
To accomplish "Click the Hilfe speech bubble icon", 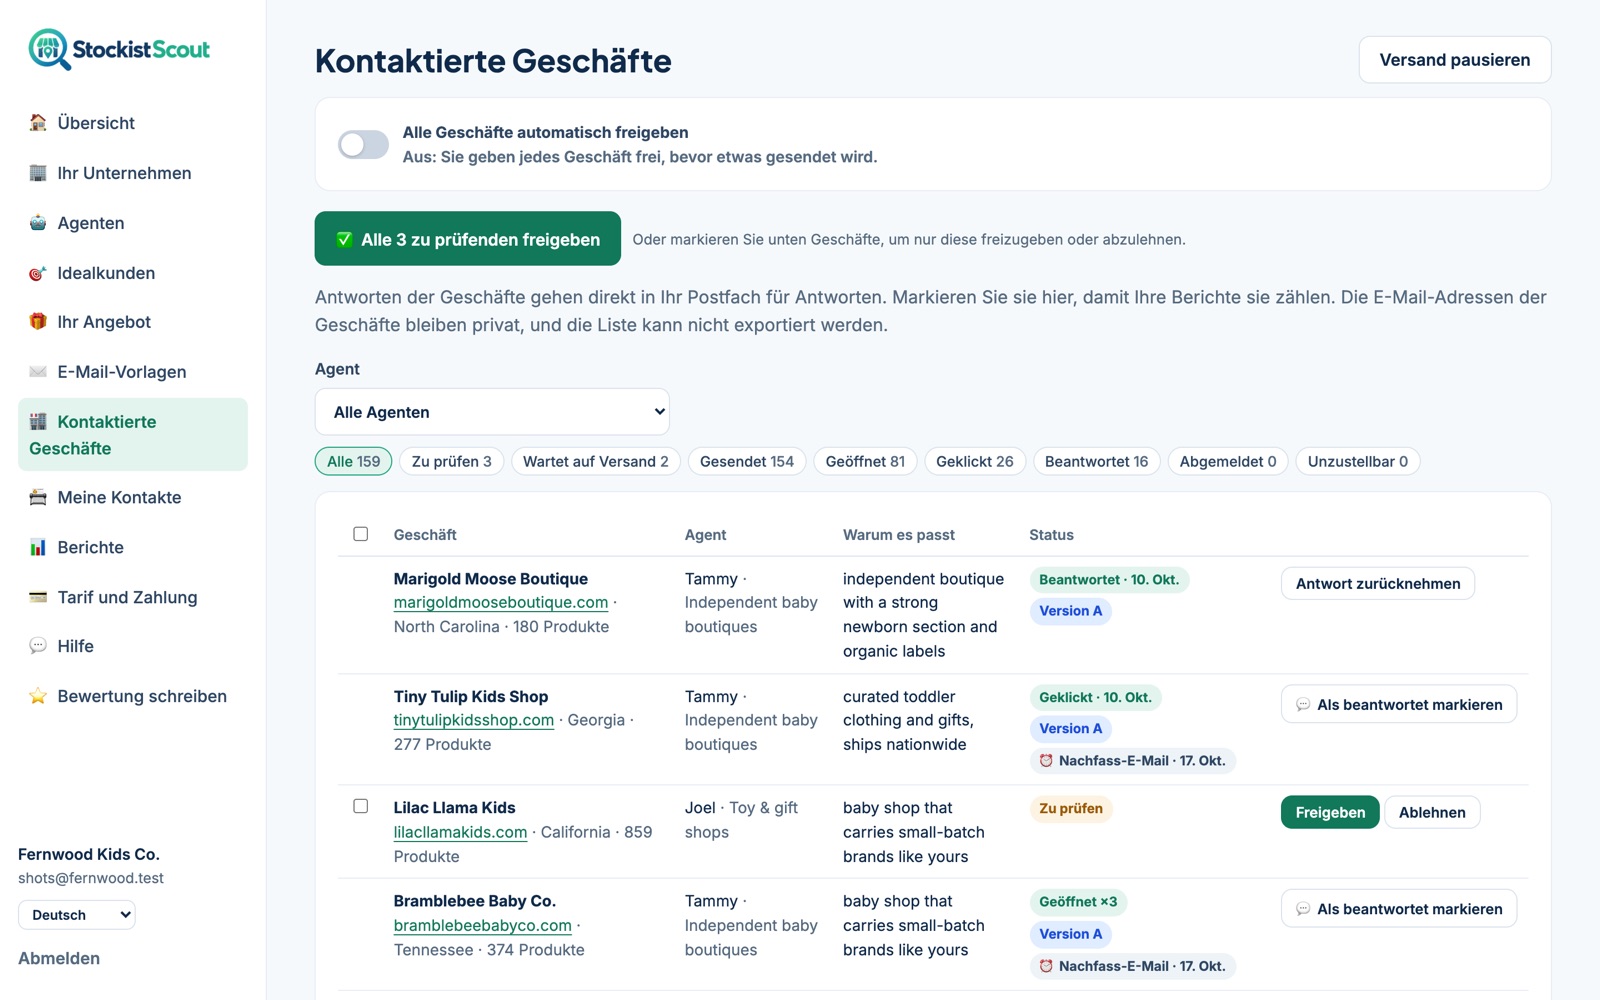I will 38,646.
